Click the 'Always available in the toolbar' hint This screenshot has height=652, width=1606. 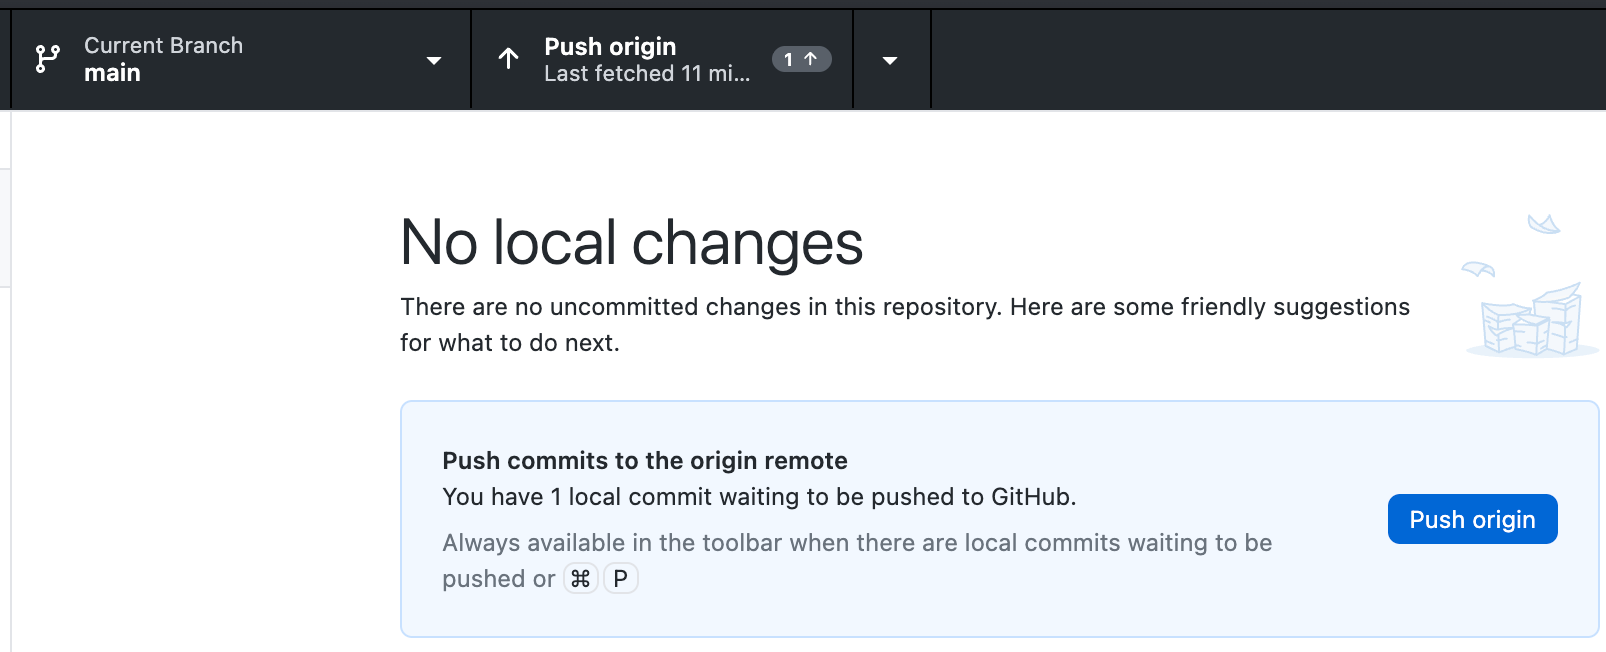(857, 561)
